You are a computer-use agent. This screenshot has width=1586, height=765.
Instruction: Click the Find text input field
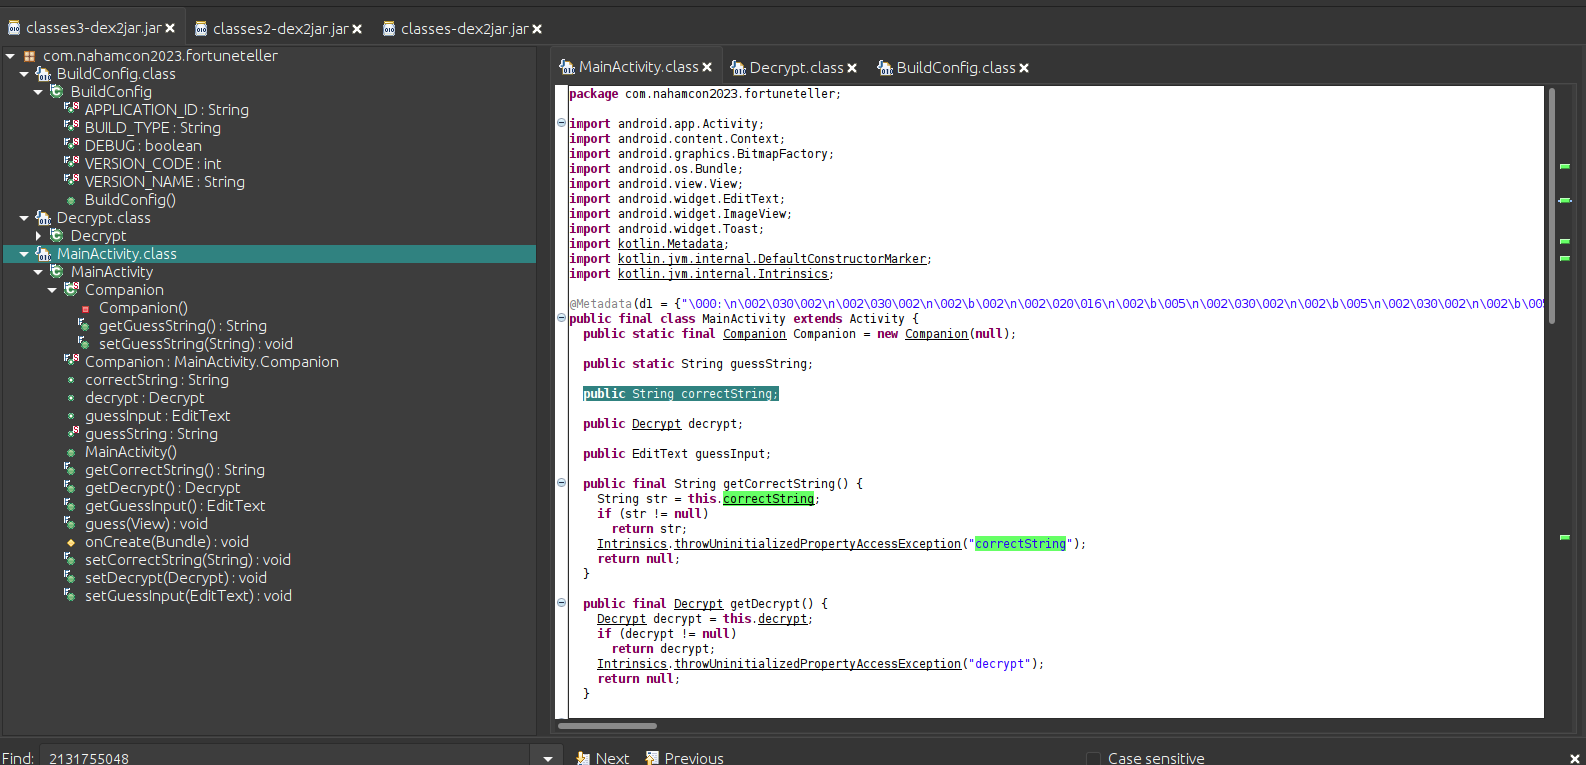click(285, 758)
